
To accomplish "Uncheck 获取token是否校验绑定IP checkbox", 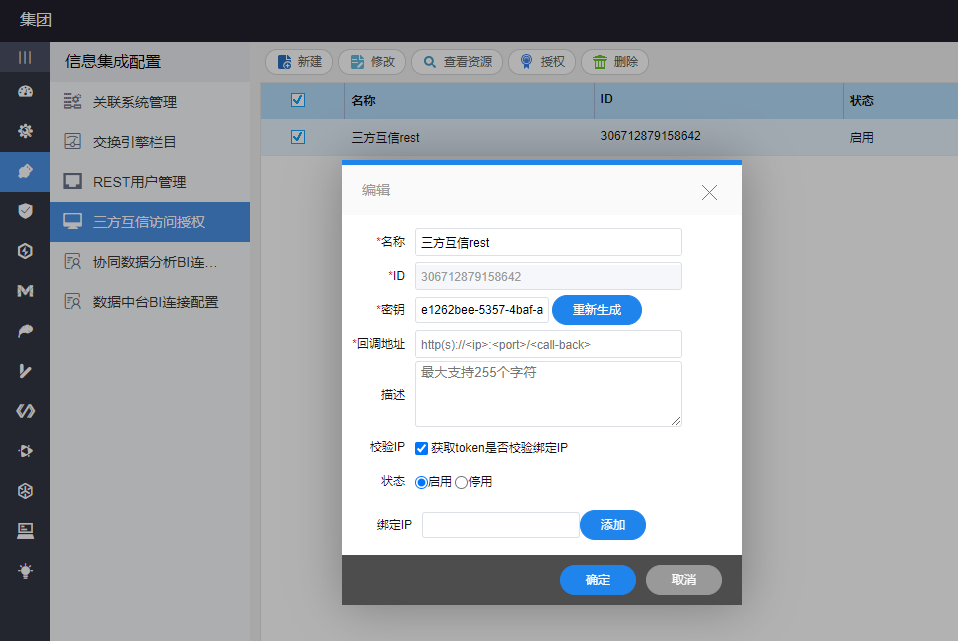I will click(x=422, y=448).
